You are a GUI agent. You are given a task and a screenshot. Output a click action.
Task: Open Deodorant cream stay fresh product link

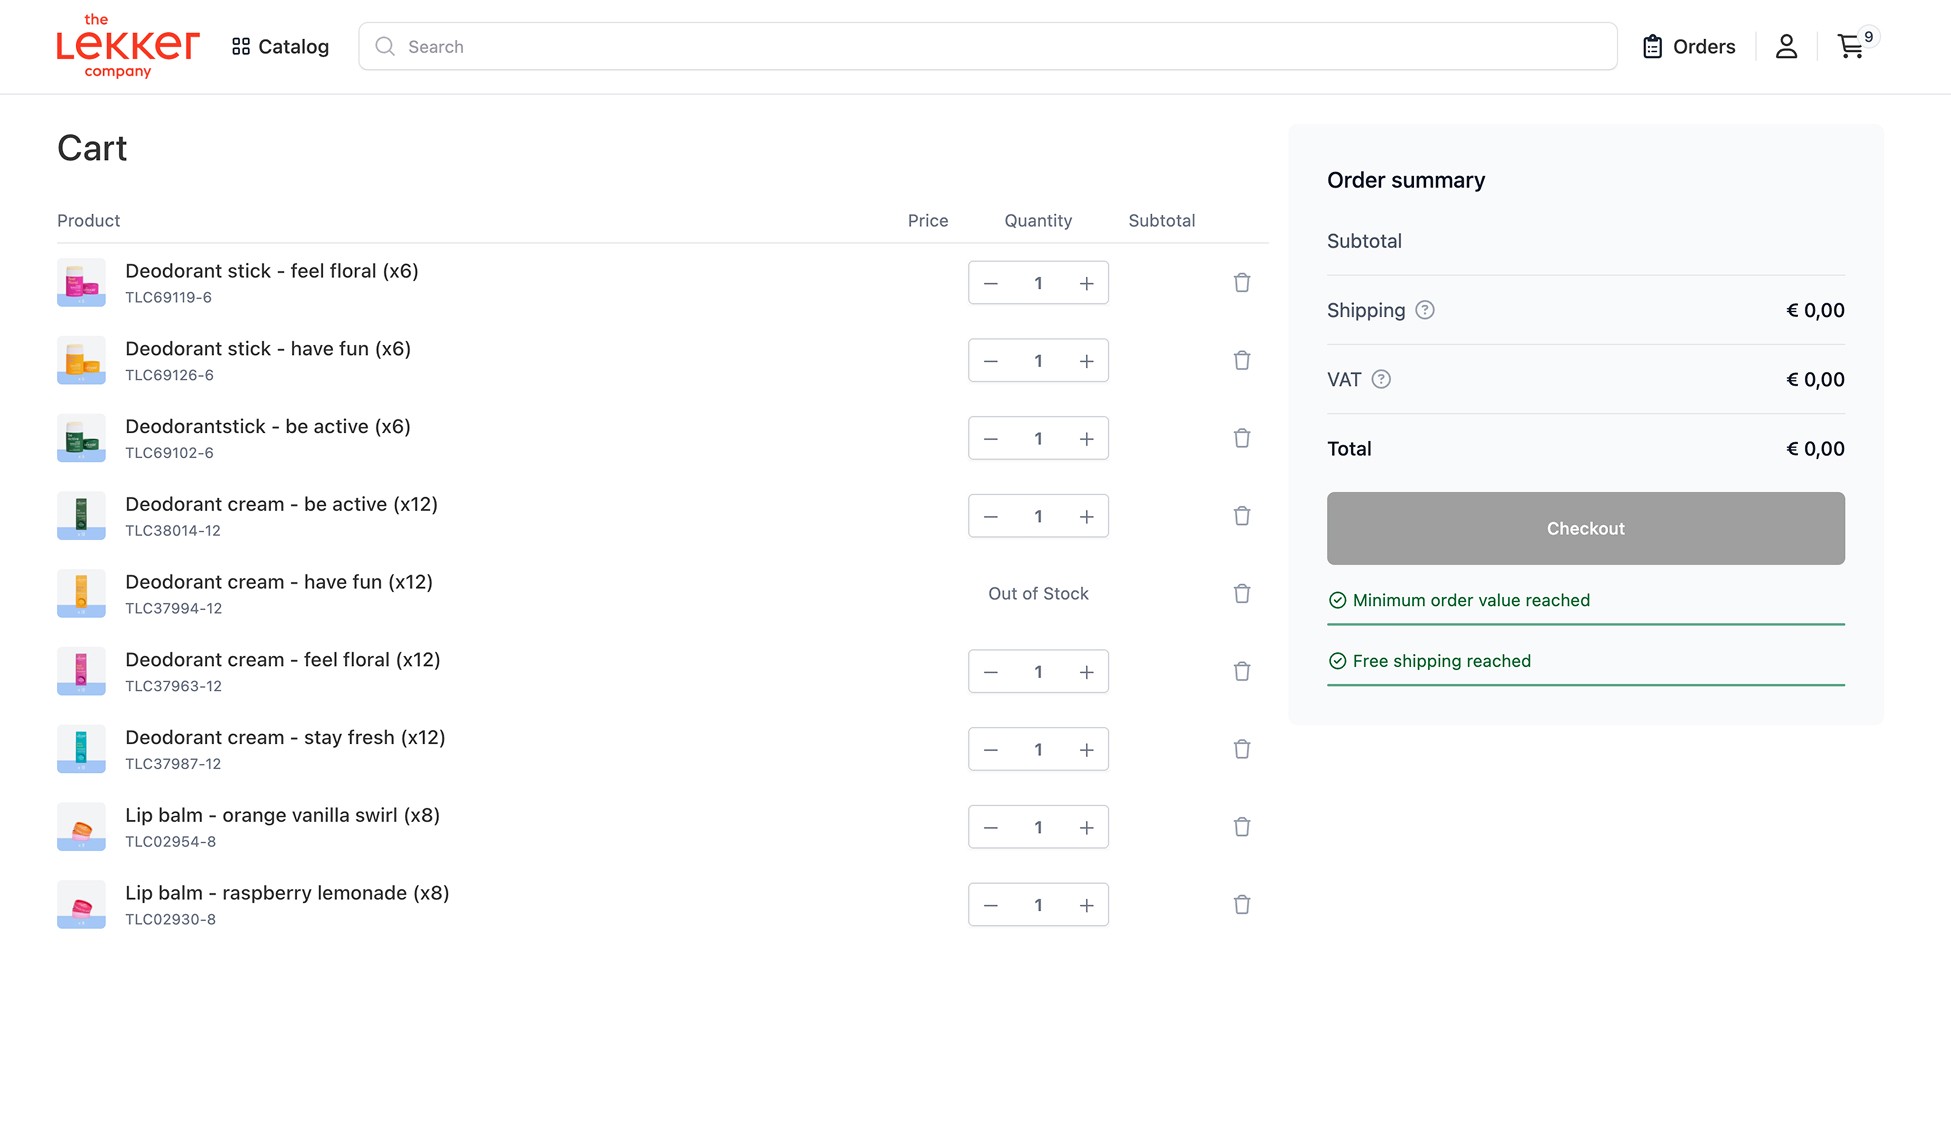tap(285, 737)
